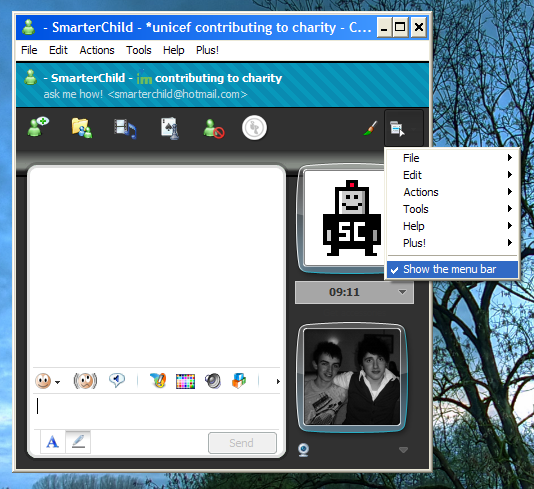The image size is (534, 489).
Task: Click the colored cubes activities icon
Action: point(239,381)
